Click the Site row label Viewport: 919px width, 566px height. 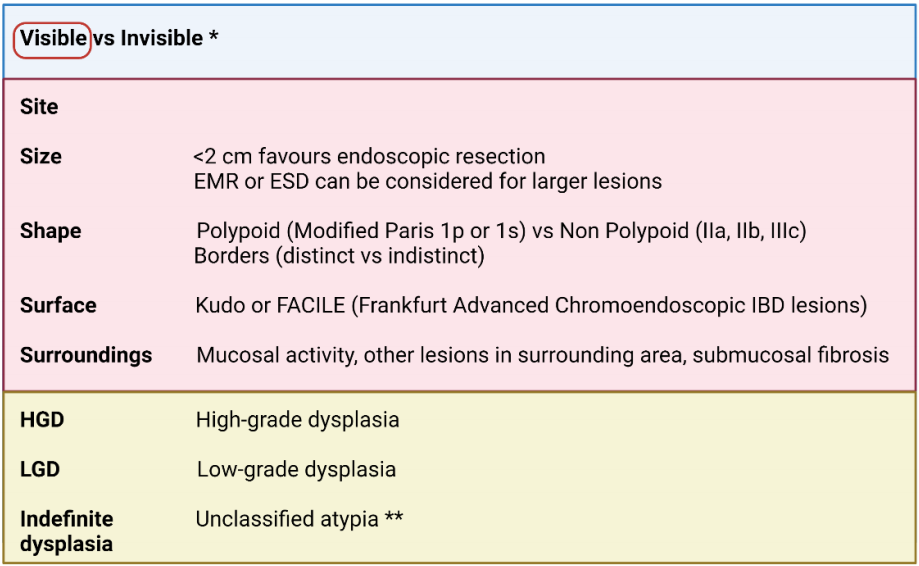(x=39, y=107)
